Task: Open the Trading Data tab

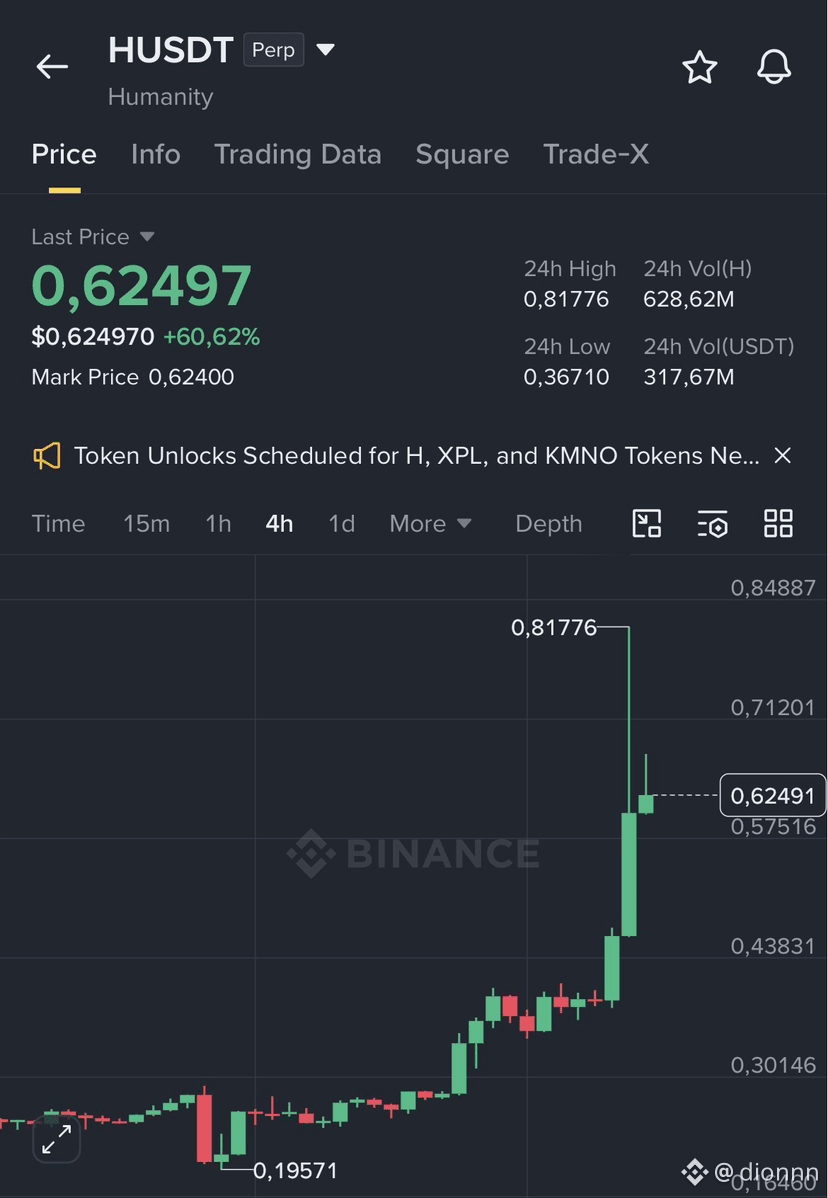Action: click(x=298, y=154)
